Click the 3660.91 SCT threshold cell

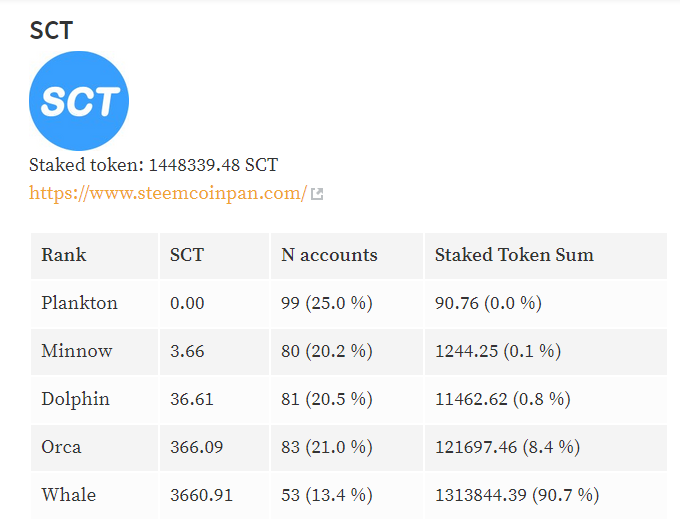click(x=214, y=495)
